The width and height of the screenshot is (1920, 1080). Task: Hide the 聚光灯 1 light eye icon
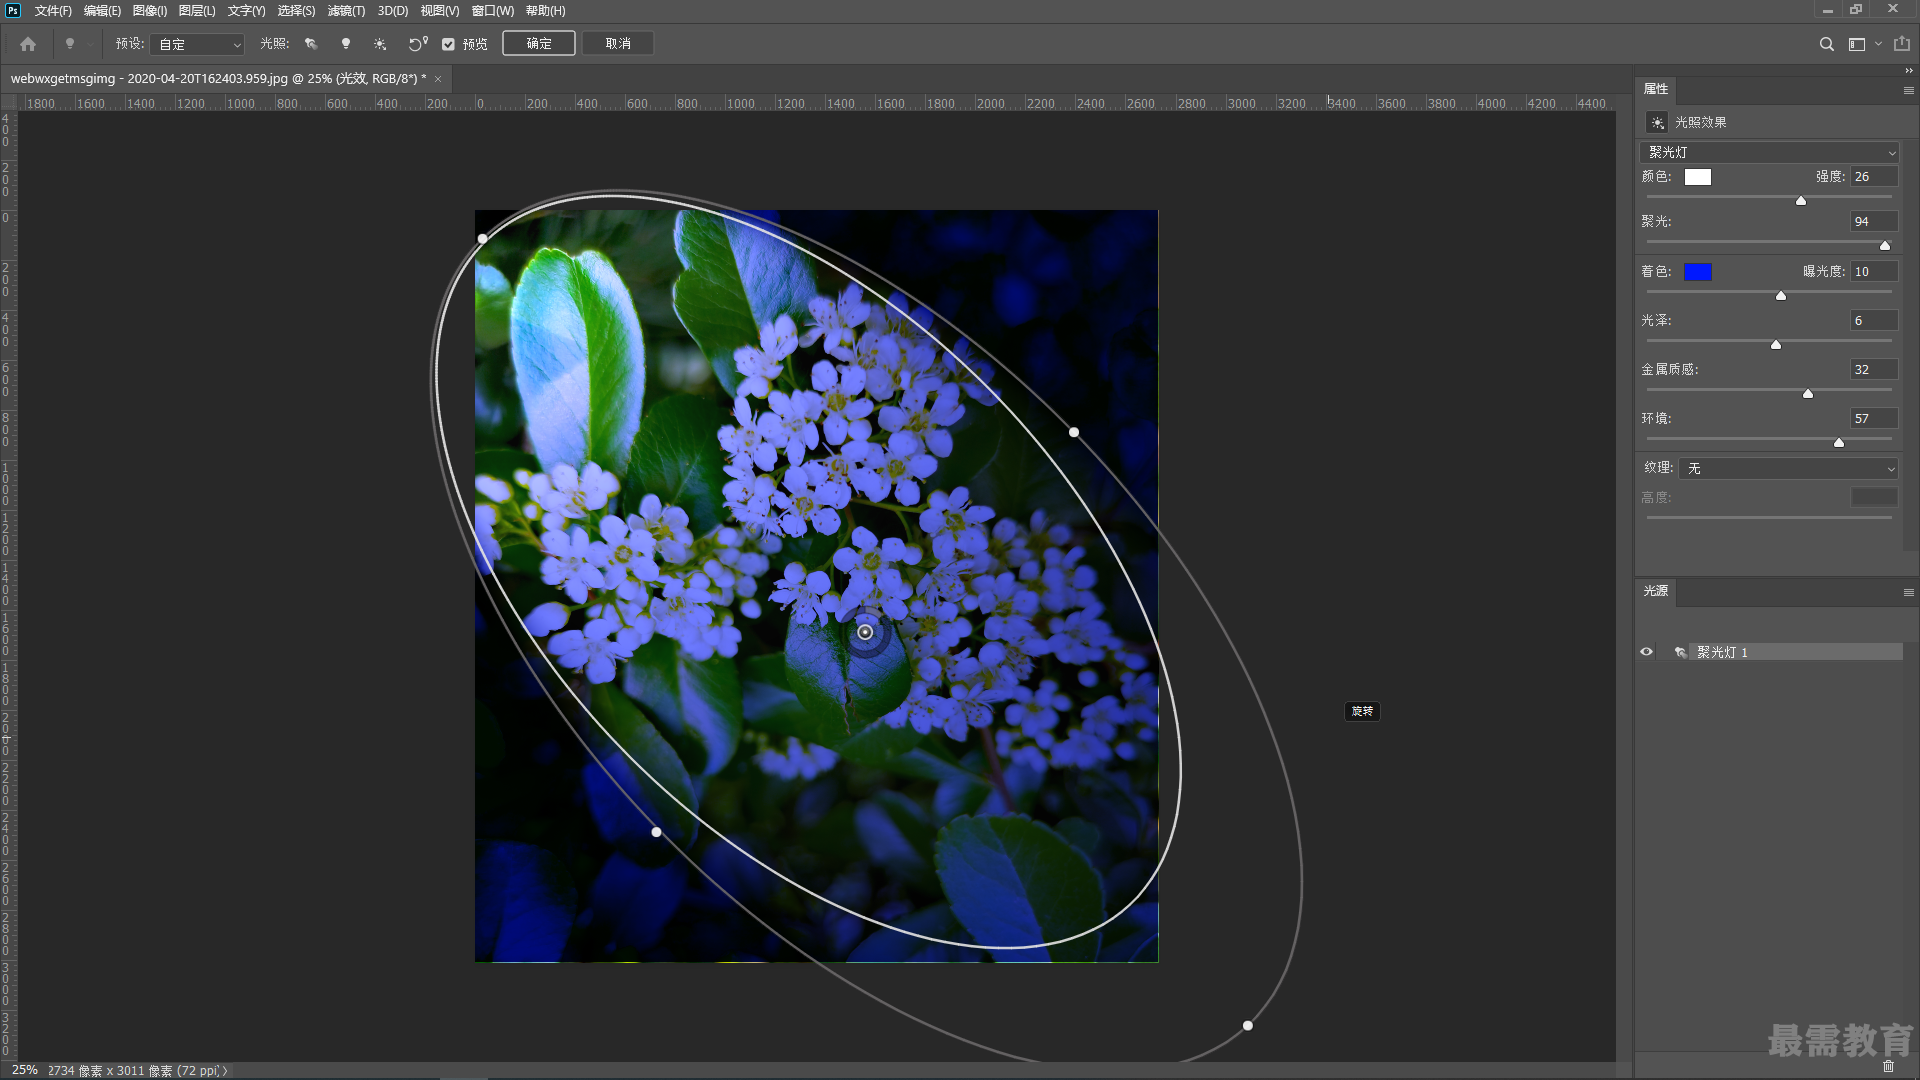point(1646,652)
